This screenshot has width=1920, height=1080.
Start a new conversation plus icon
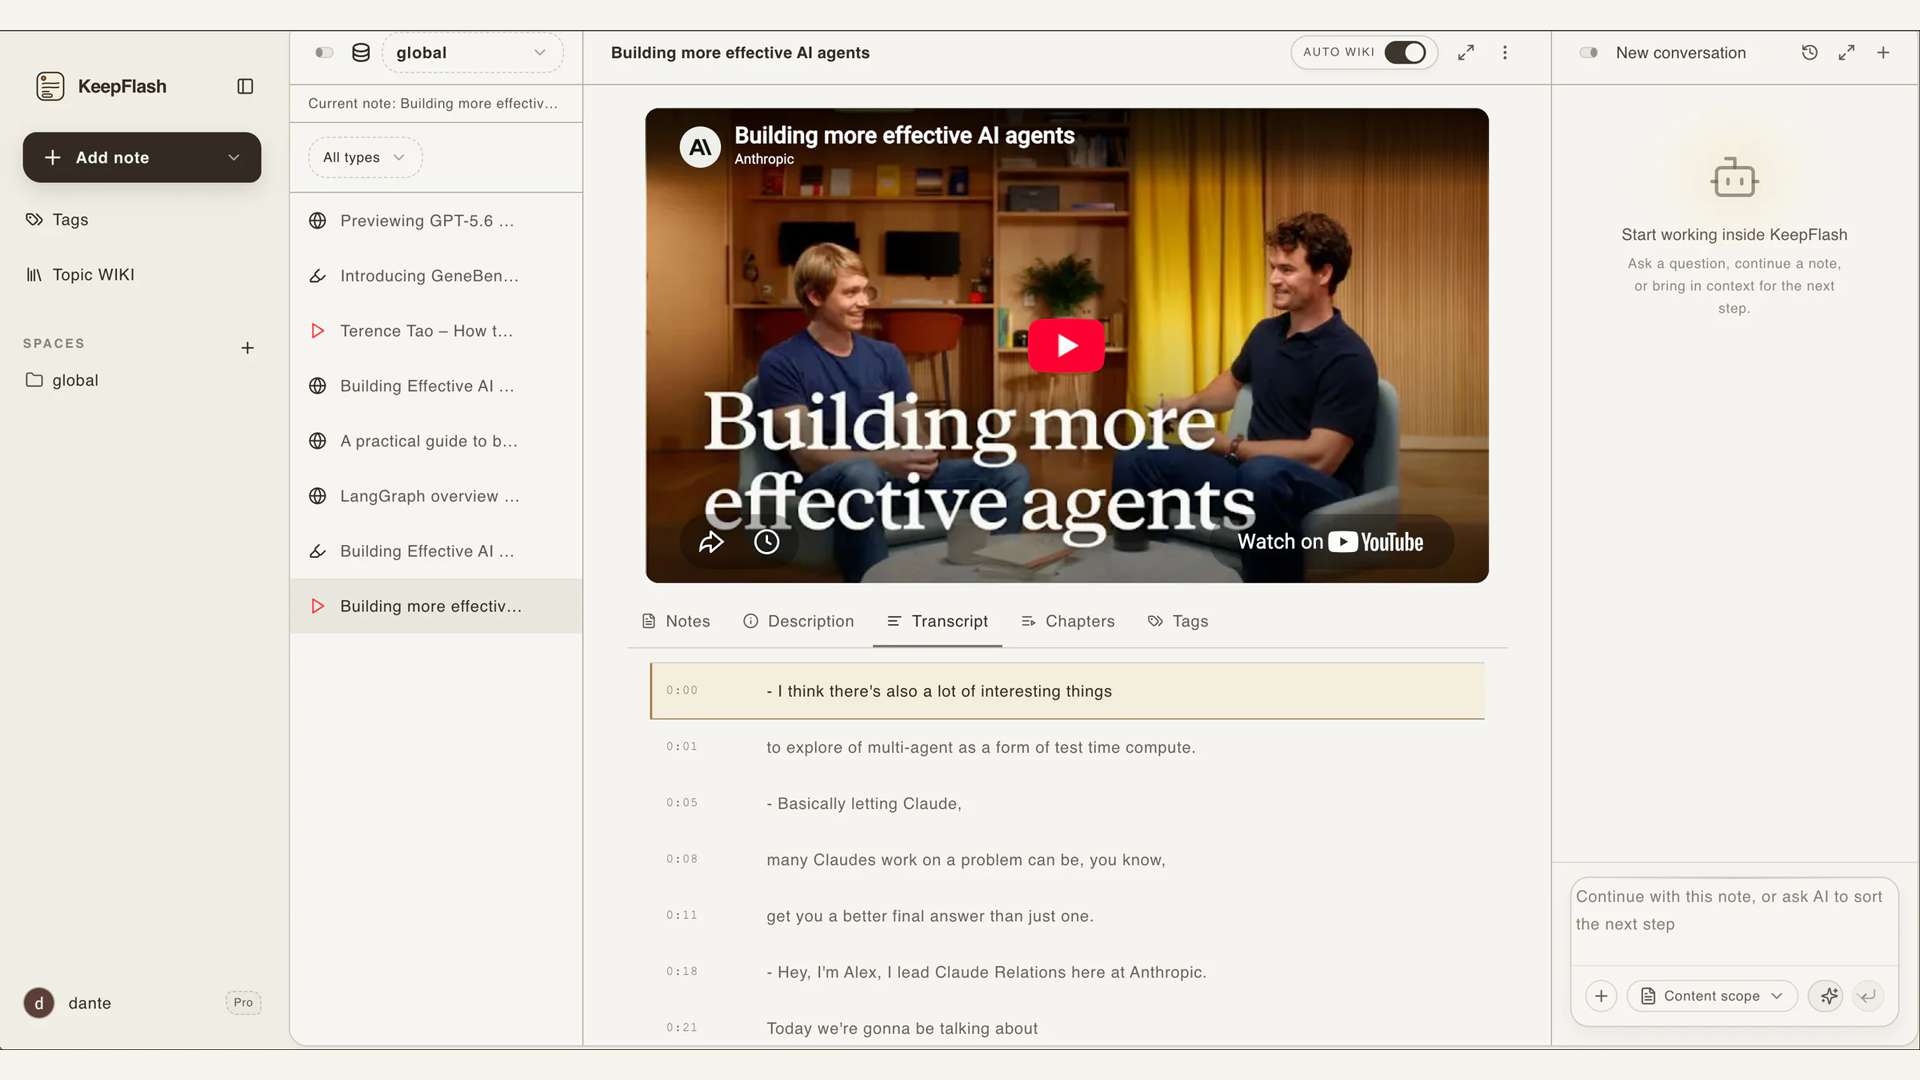(x=1883, y=52)
